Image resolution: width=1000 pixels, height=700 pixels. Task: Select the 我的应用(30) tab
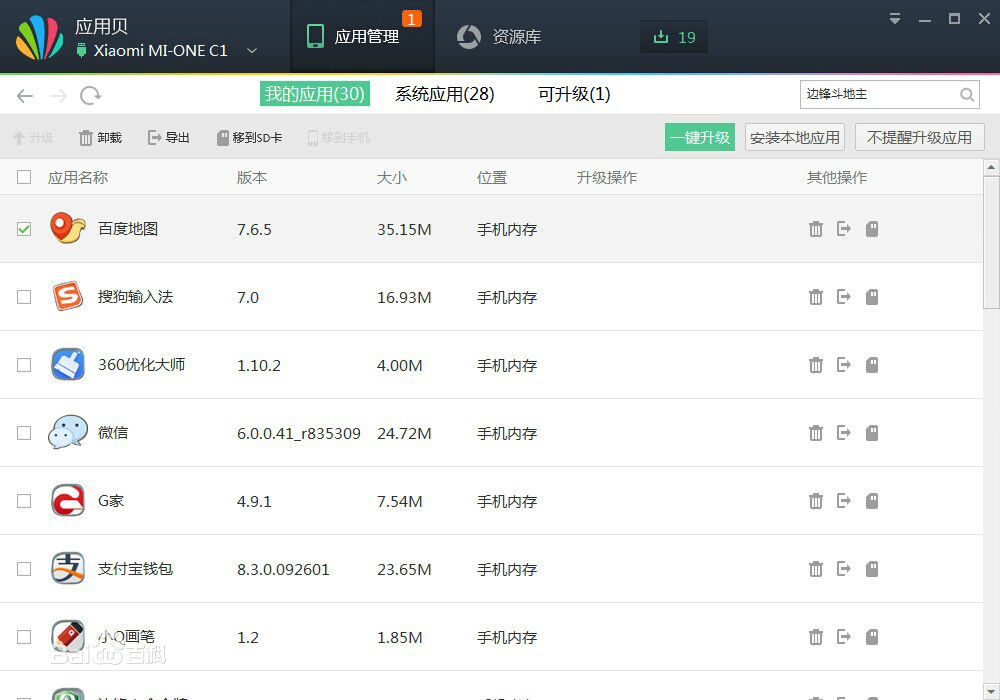pyautogui.click(x=314, y=94)
